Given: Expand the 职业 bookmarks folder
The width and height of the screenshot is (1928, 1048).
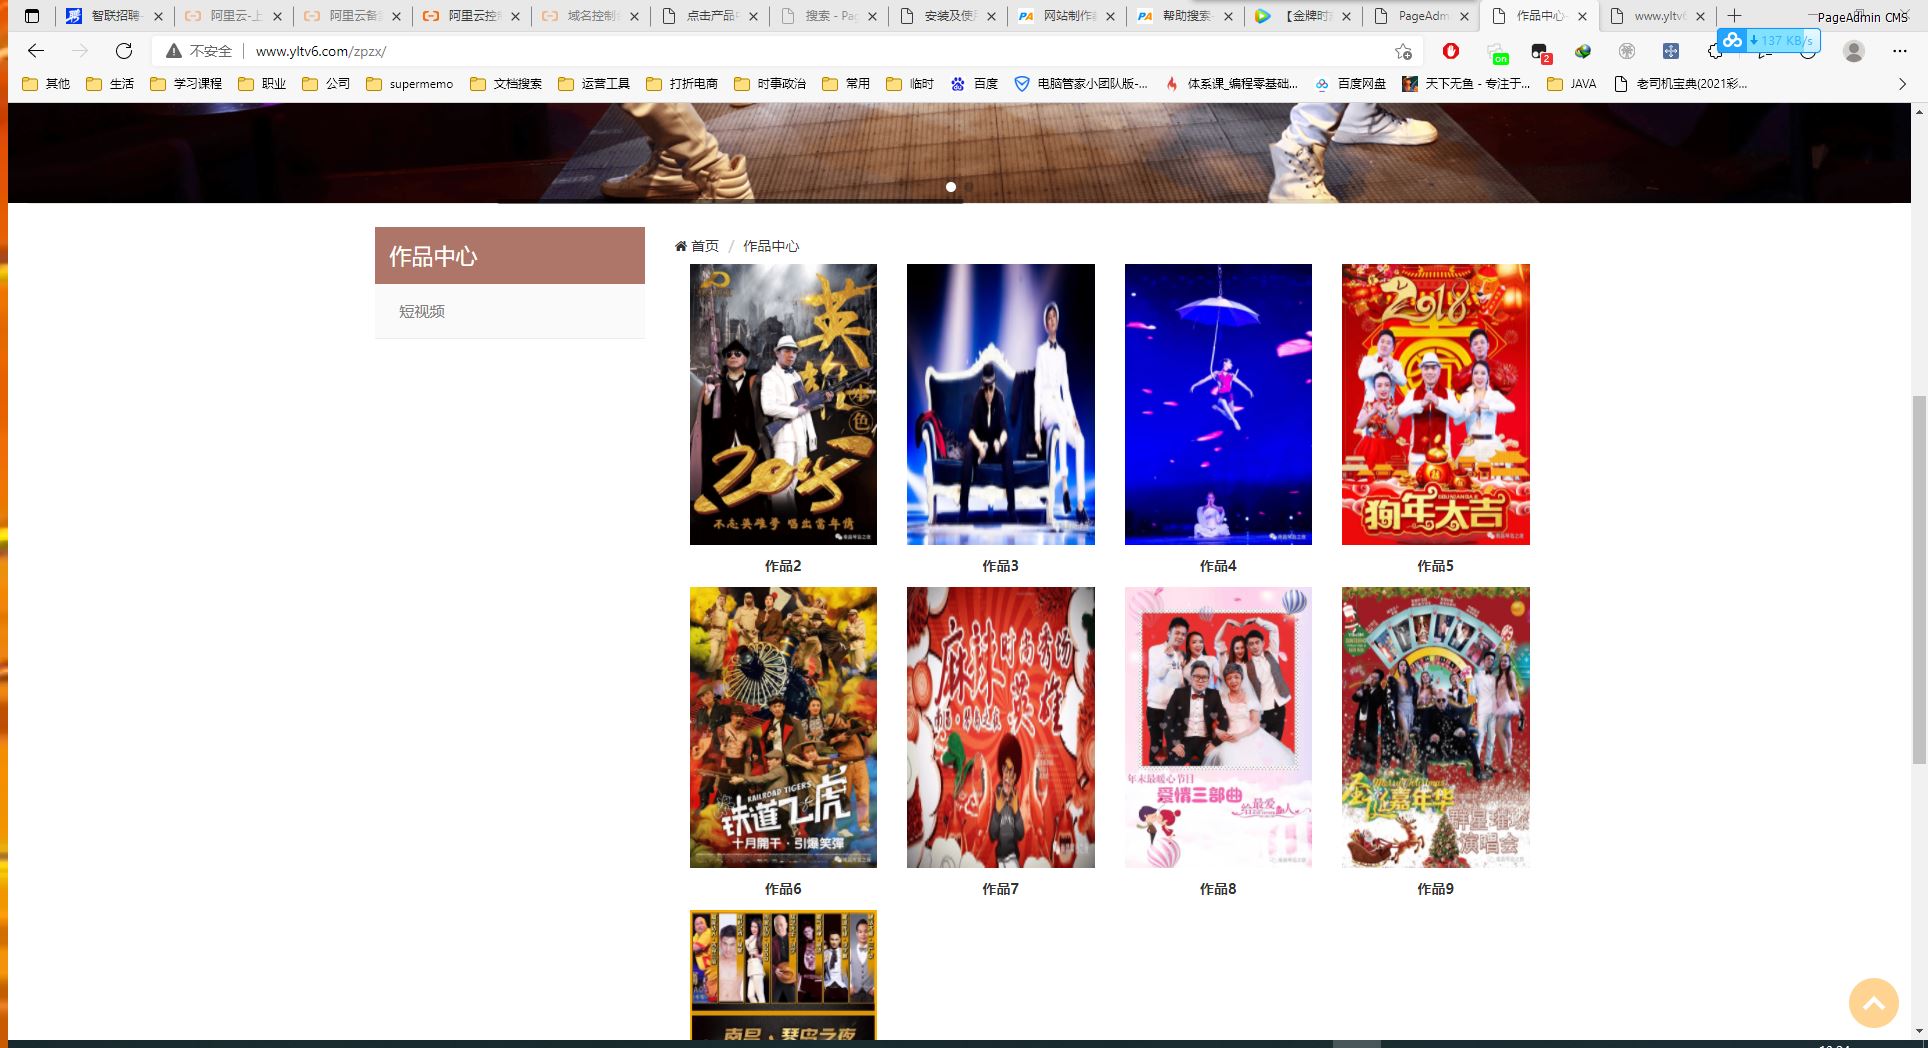Looking at the screenshot, I should pos(262,84).
